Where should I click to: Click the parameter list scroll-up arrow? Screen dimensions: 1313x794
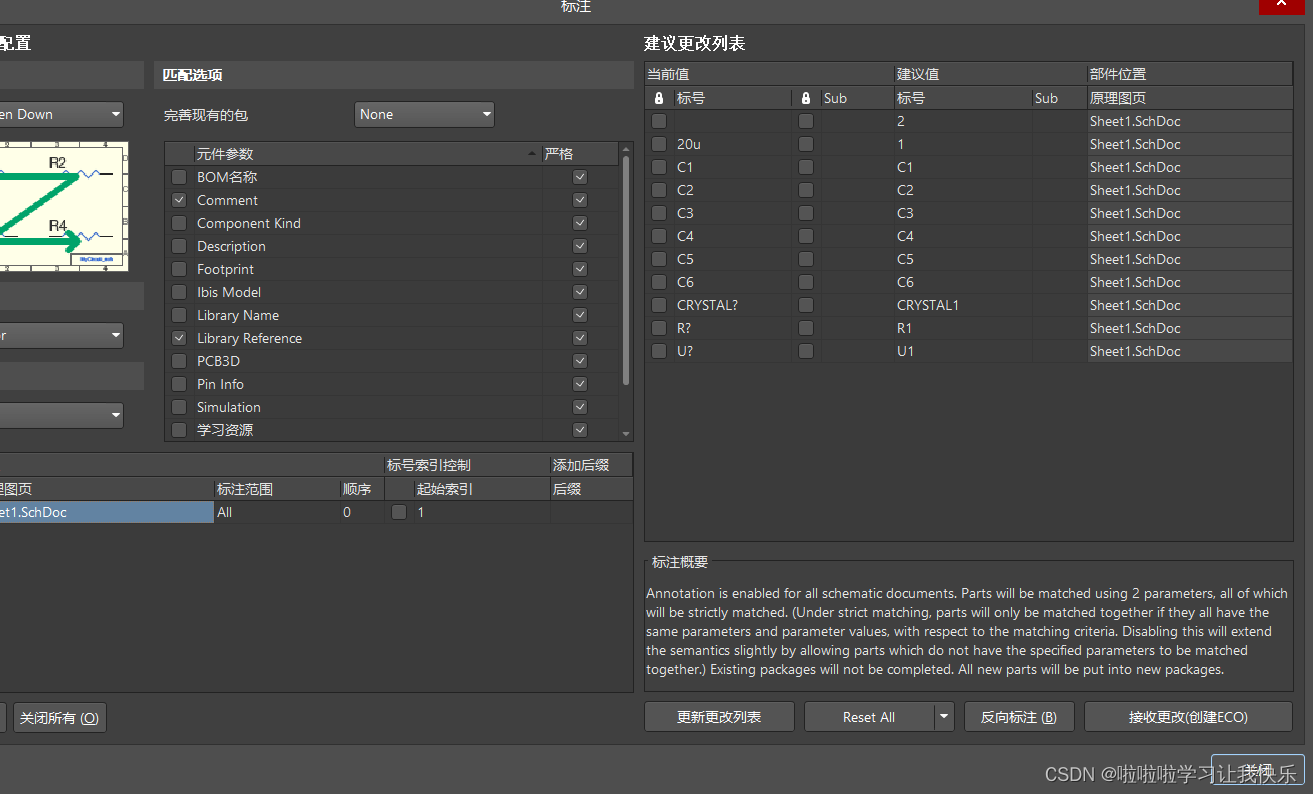[627, 149]
